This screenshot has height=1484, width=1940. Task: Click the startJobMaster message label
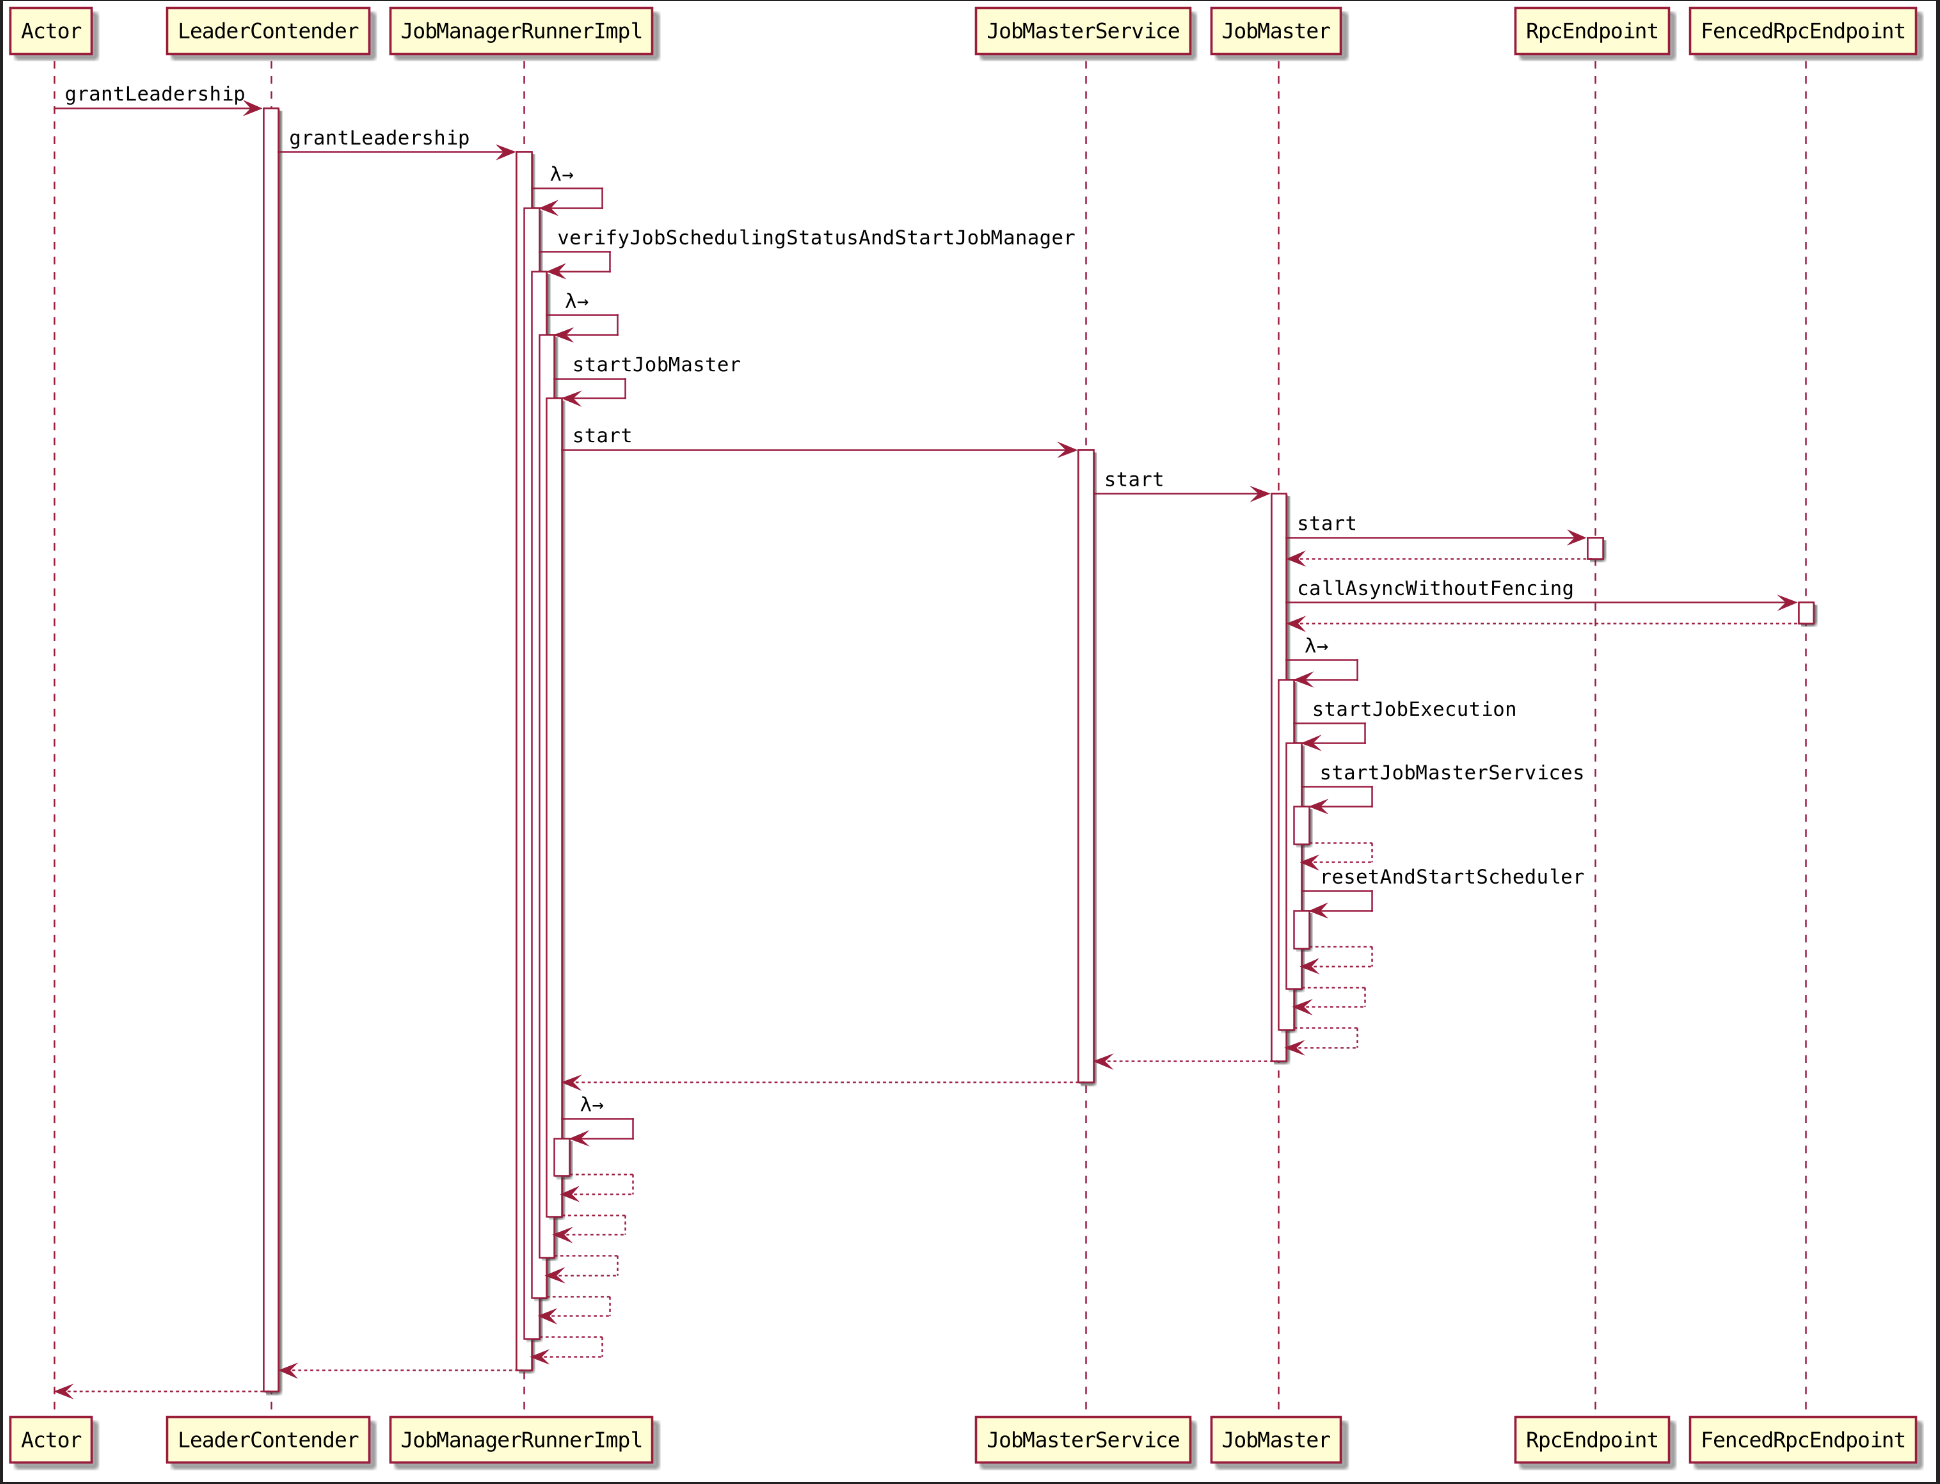point(656,365)
